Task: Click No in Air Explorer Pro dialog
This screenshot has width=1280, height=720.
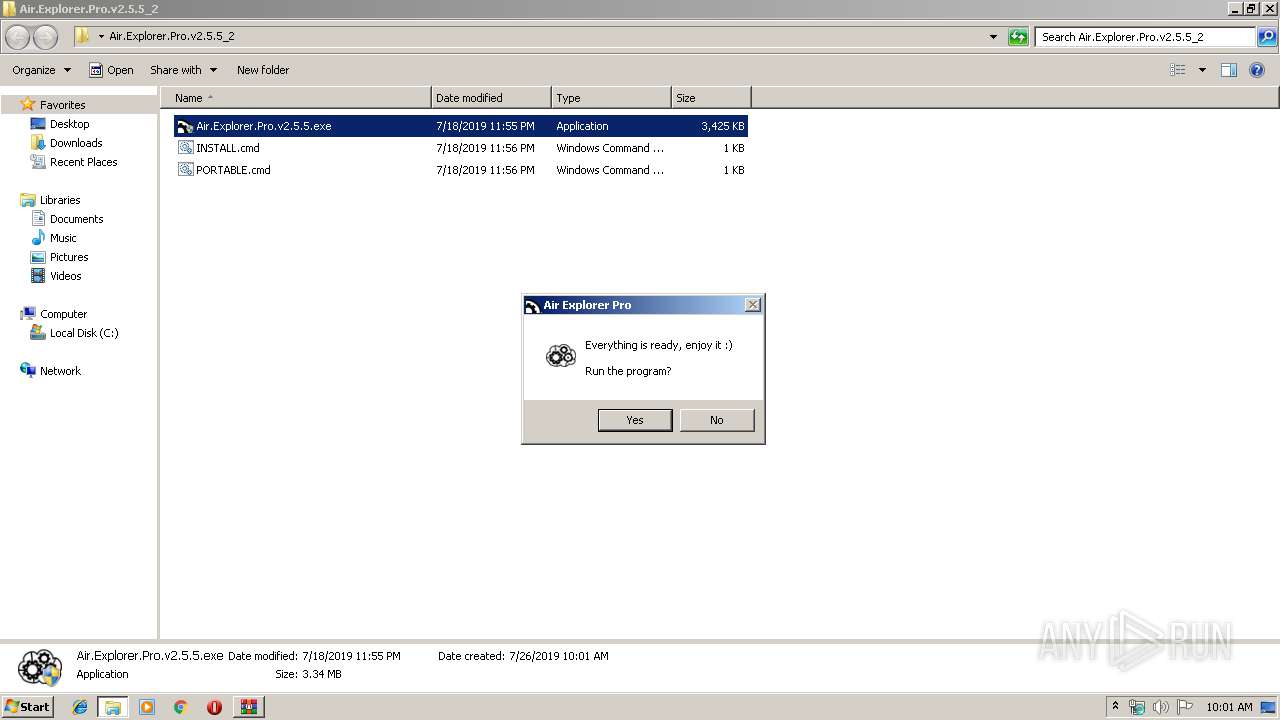Action: (x=717, y=420)
